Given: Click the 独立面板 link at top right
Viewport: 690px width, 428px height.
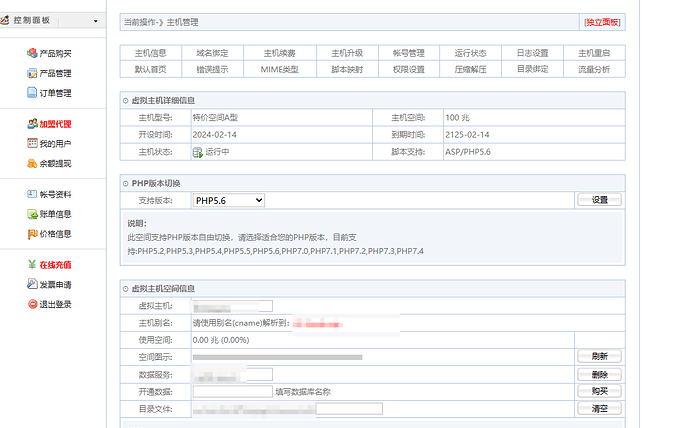Looking at the screenshot, I should click(x=603, y=21).
